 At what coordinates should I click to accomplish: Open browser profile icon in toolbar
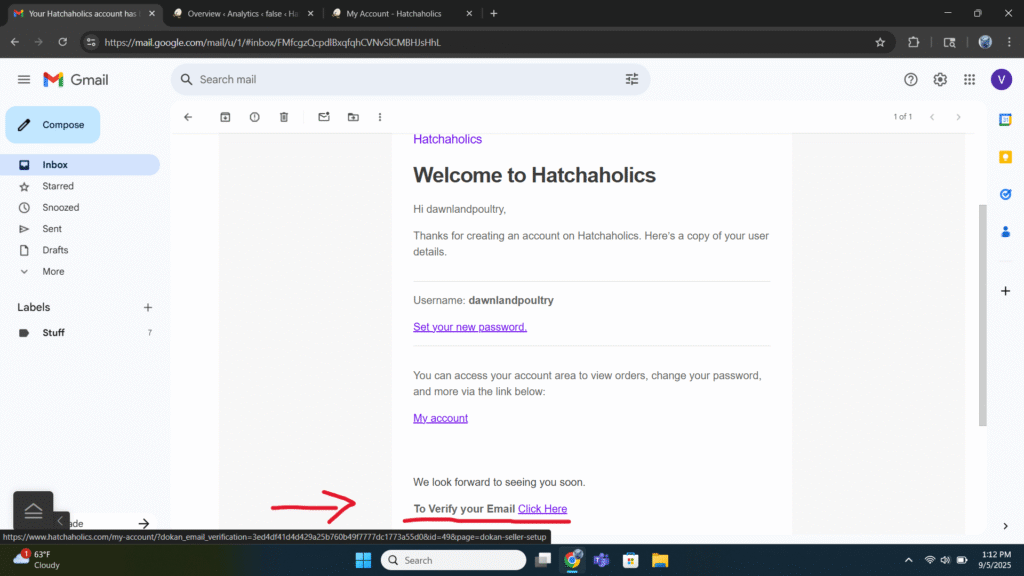pyautogui.click(x=985, y=42)
